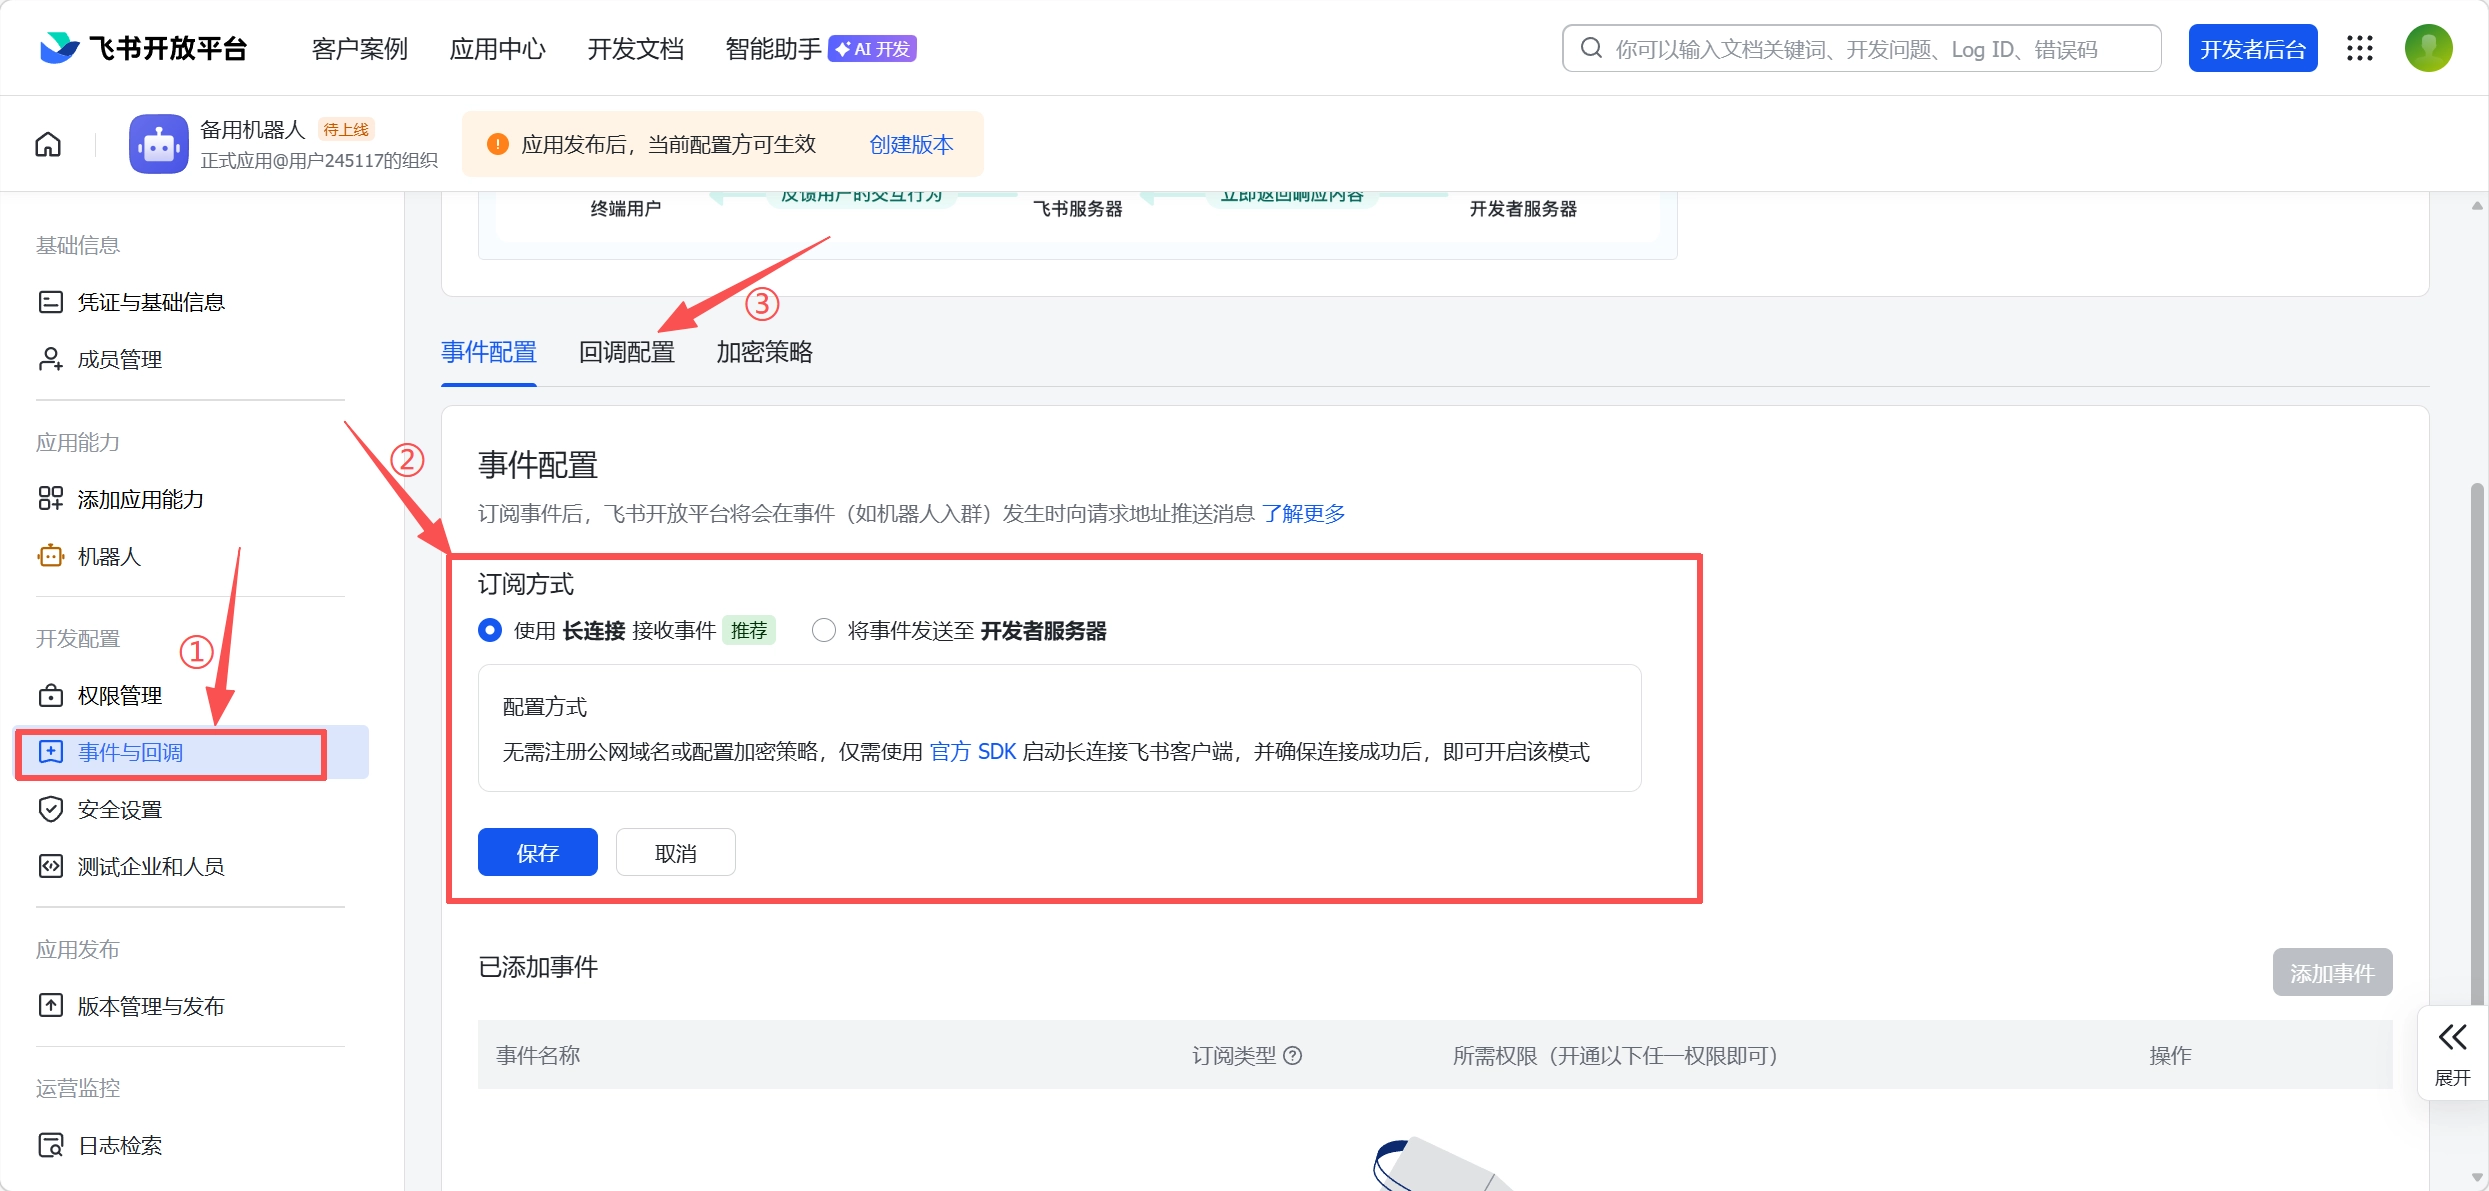Click 开发者后台 button in header
This screenshot has height=1191, width=2489.
tap(2252, 49)
